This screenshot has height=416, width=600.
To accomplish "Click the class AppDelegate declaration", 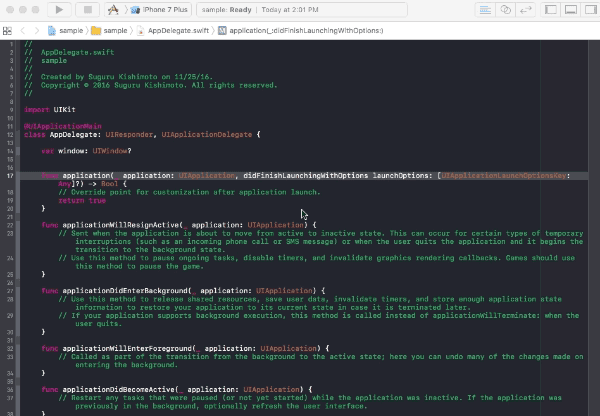I will click(x=142, y=134).
